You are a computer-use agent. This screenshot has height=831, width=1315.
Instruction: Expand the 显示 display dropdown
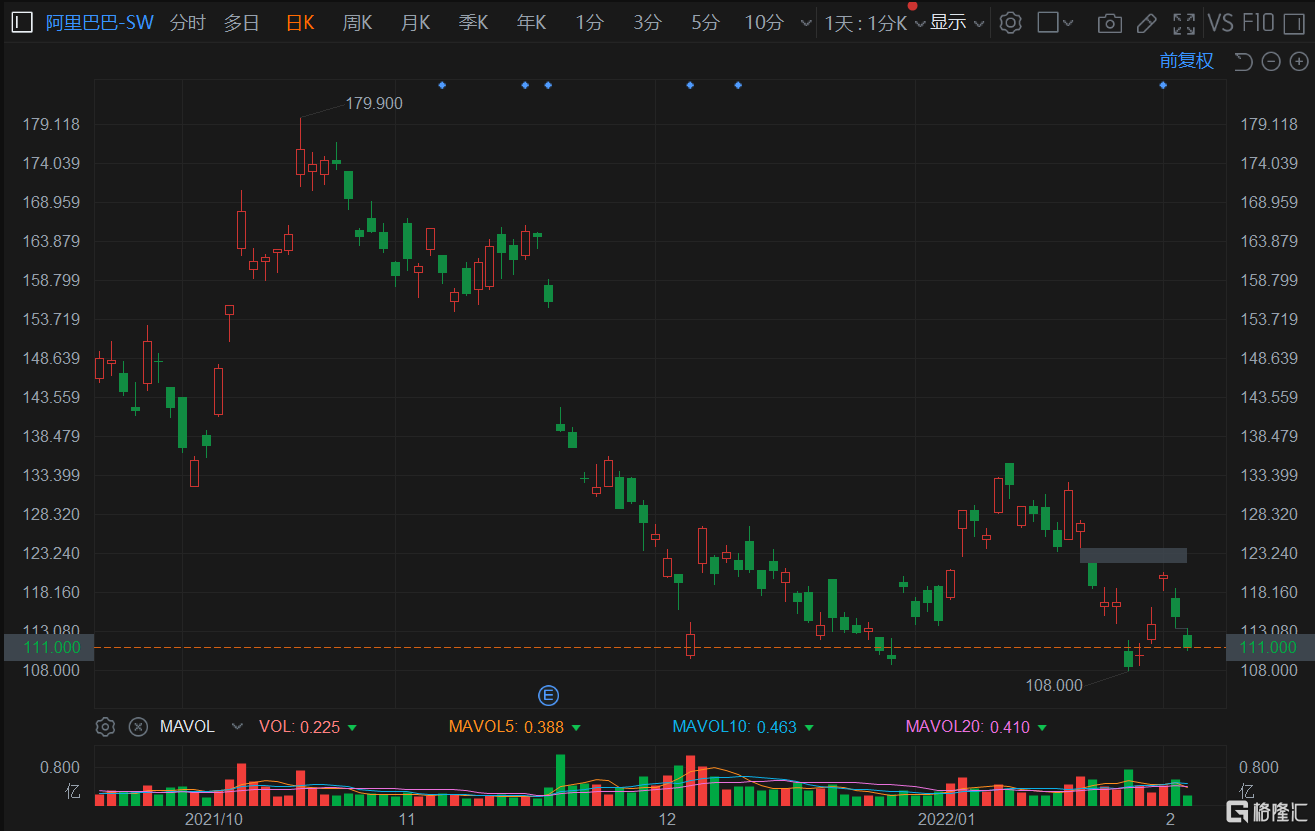coord(957,22)
